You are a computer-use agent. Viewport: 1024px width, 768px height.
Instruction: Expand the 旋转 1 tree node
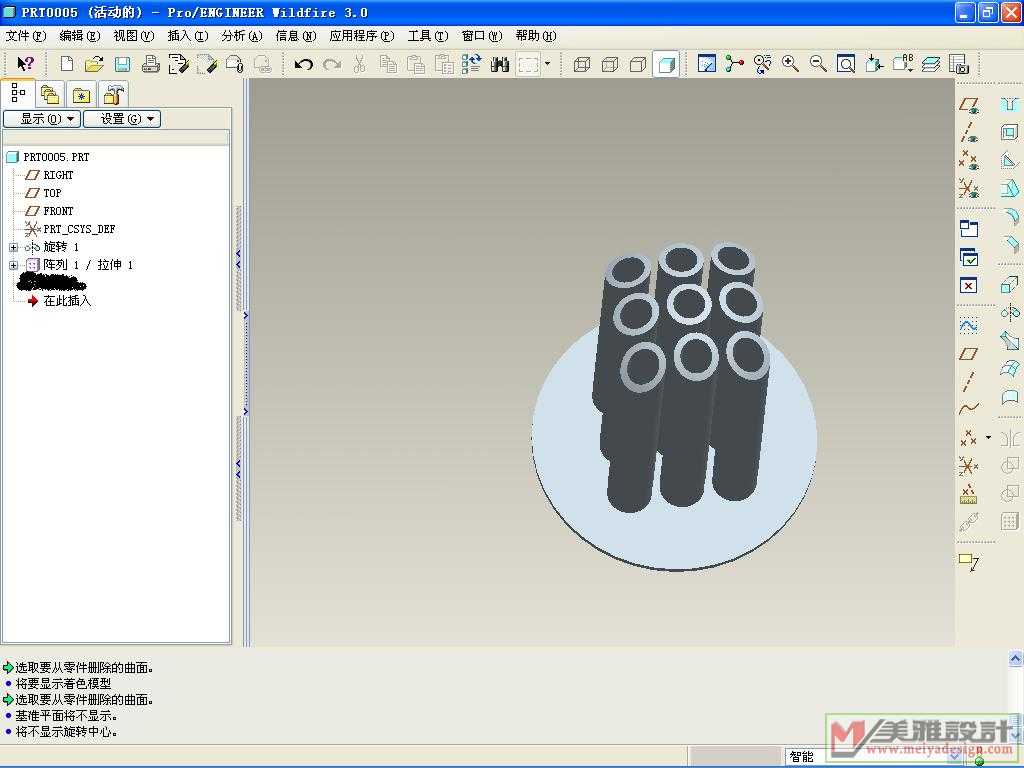pyautogui.click(x=13, y=248)
